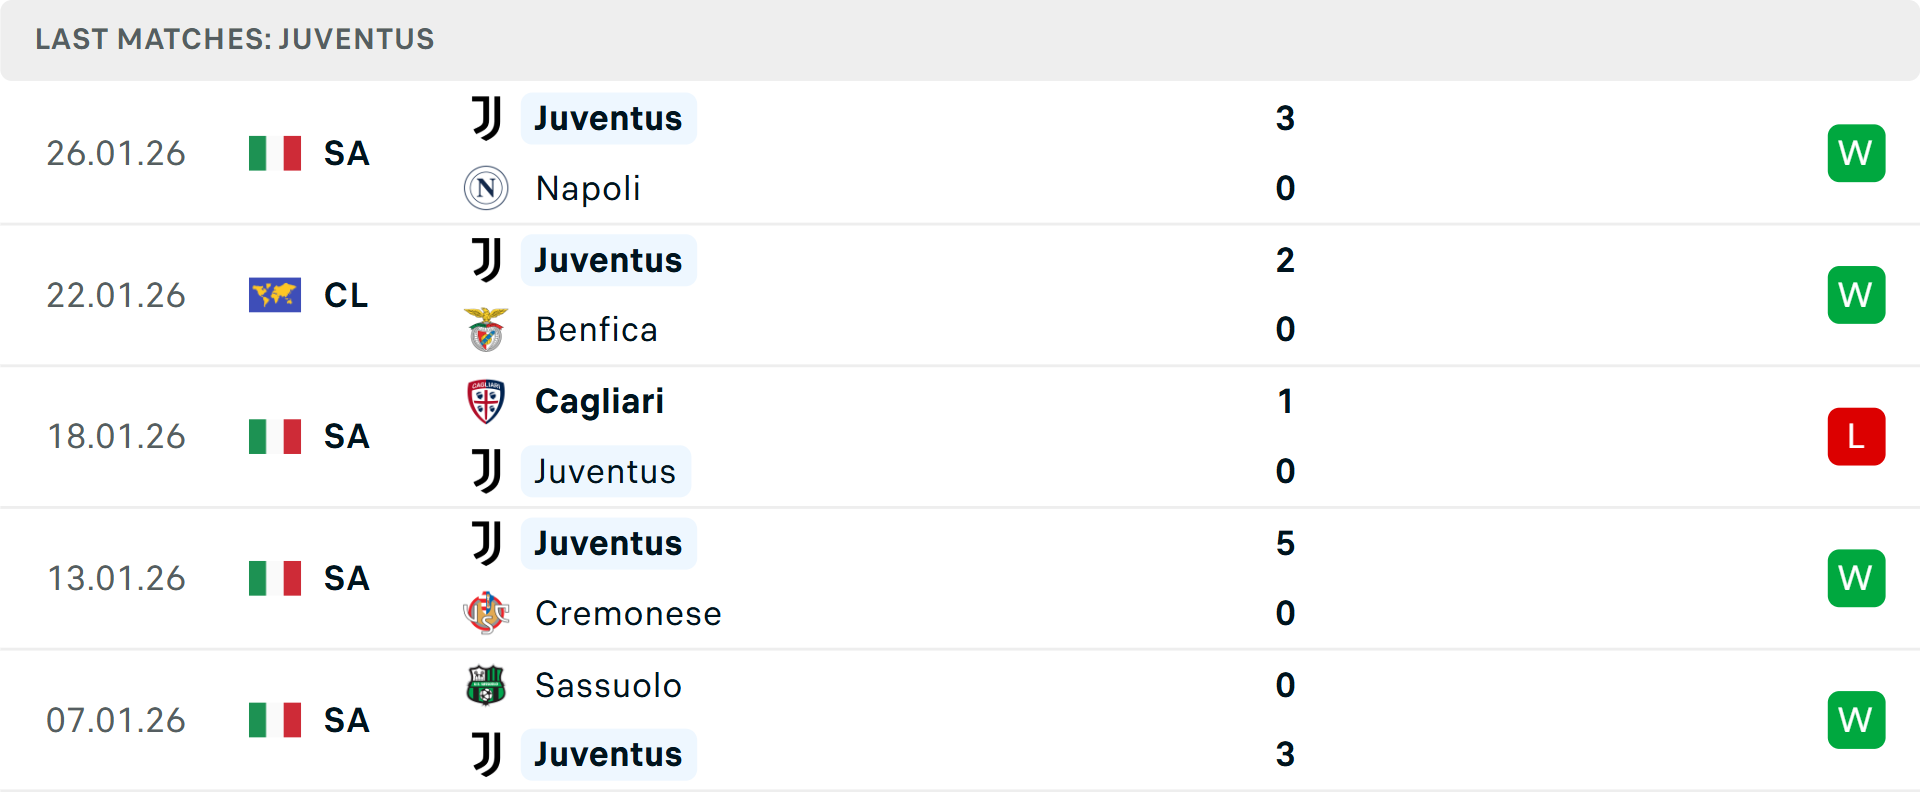
Task: Select the date 07.01.26
Action: coord(116,719)
